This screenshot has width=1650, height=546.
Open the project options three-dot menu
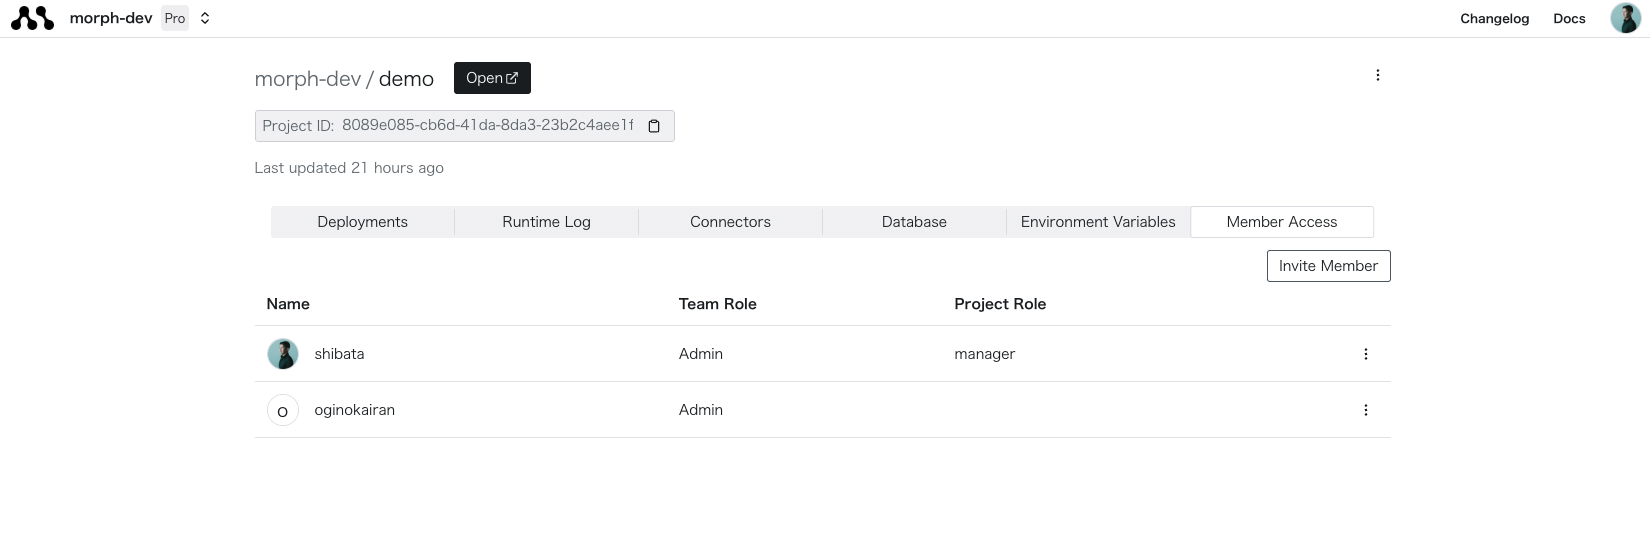pos(1377,75)
